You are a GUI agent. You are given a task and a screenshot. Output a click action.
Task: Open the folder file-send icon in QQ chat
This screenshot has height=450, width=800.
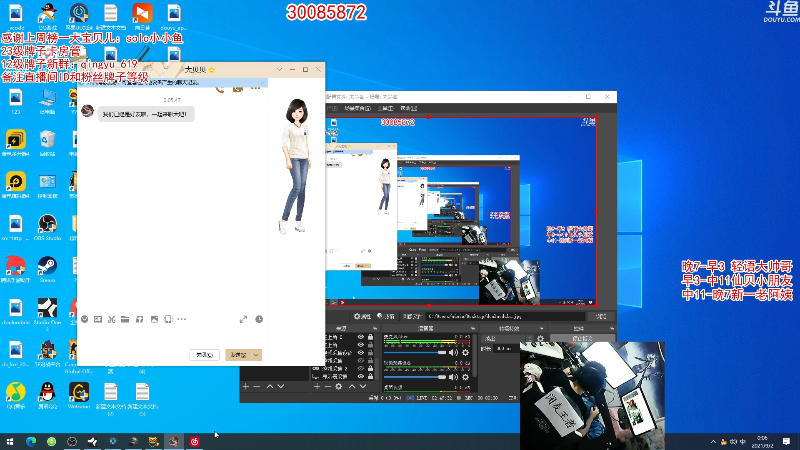tap(125, 319)
